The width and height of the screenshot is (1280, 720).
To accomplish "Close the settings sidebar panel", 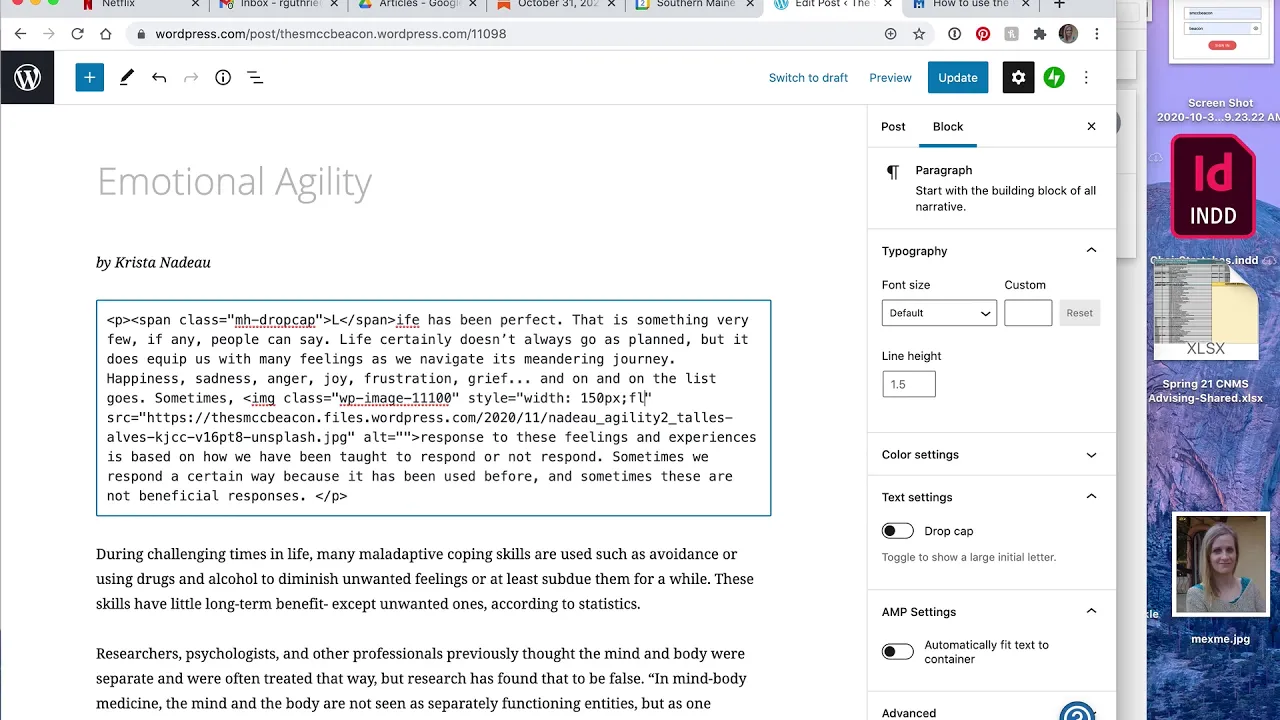I will (x=1091, y=126).
